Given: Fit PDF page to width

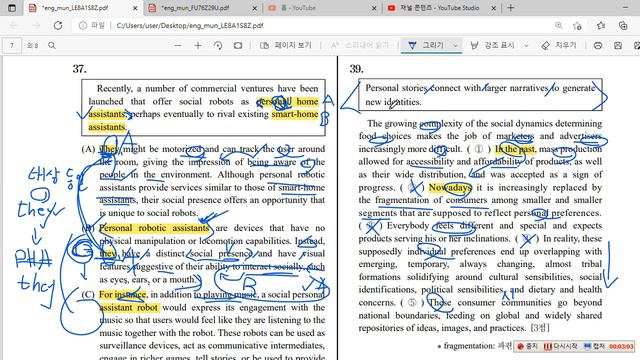Looking at the screenshot, I should pos(238,45).
